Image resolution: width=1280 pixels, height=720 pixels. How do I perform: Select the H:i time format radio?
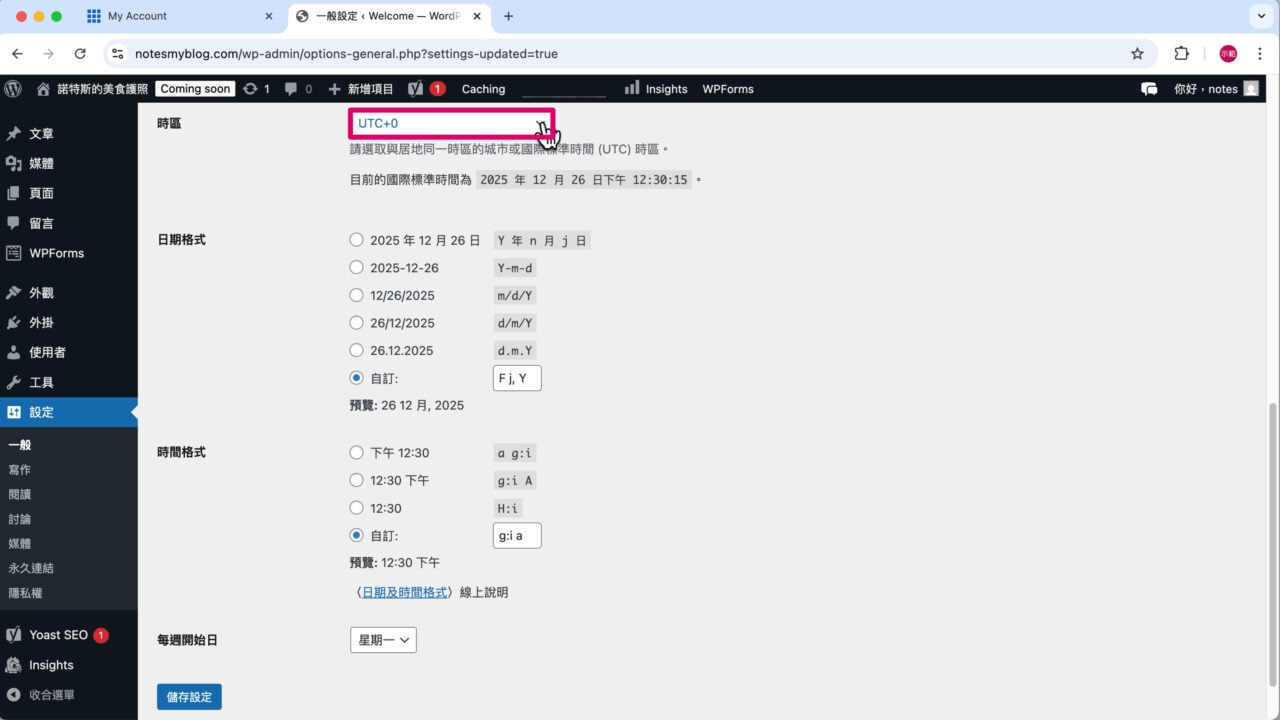pyautogui.click(x=356, y=508)
